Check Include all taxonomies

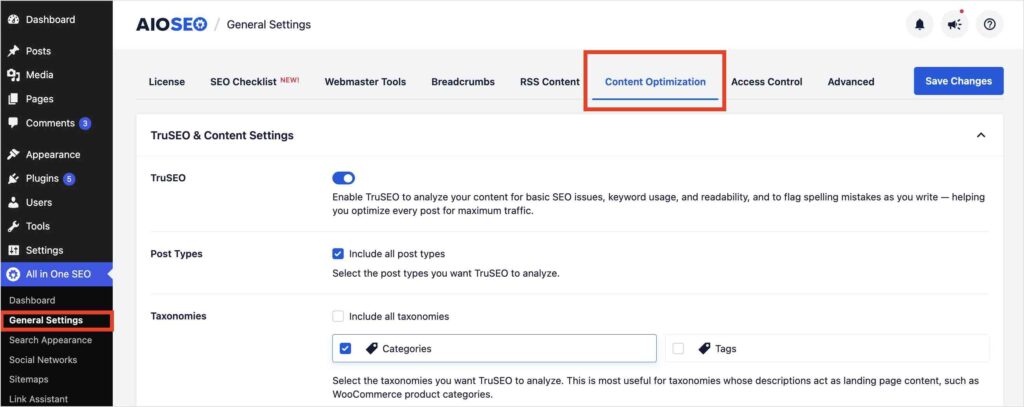(338, 316)
